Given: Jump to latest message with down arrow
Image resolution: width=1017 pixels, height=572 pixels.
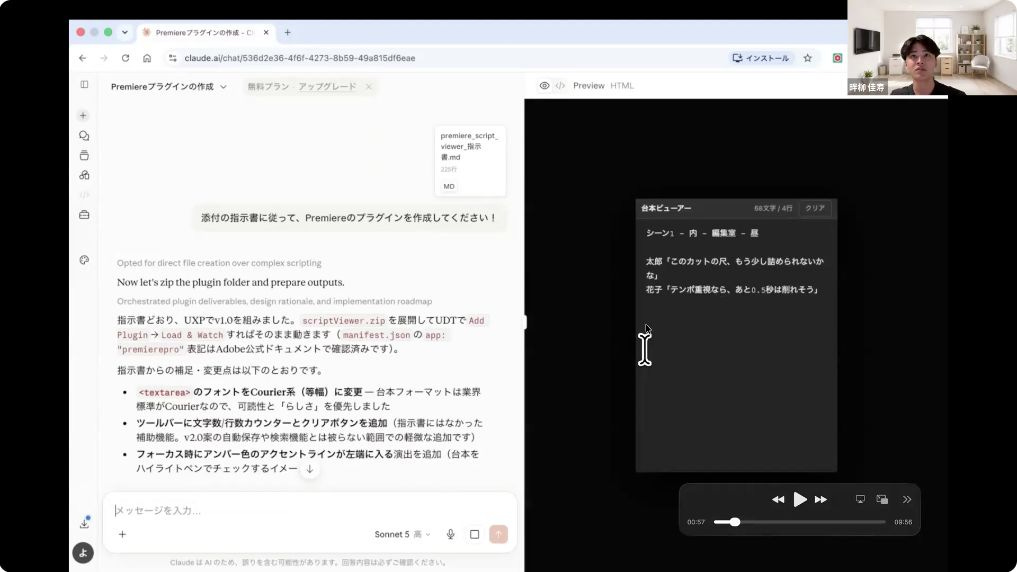Looking at the screenshot, I should tap(310, 469).
